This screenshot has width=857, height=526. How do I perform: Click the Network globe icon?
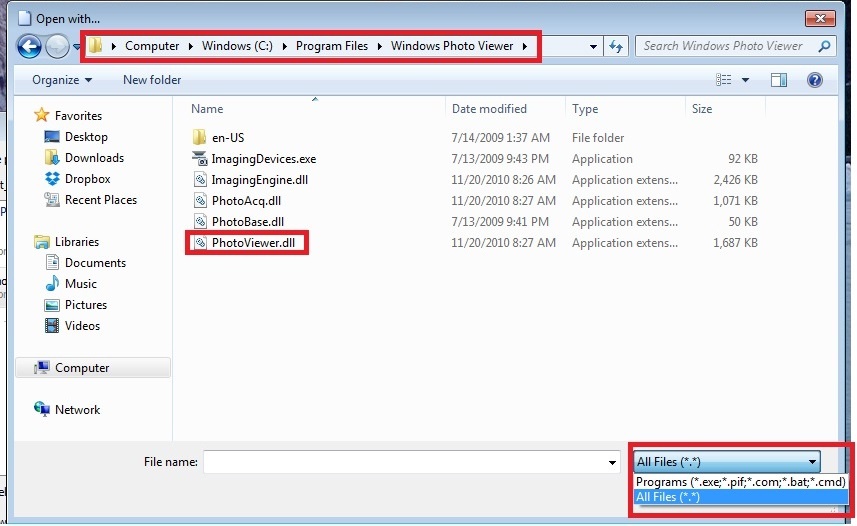(x=42, y=408)
